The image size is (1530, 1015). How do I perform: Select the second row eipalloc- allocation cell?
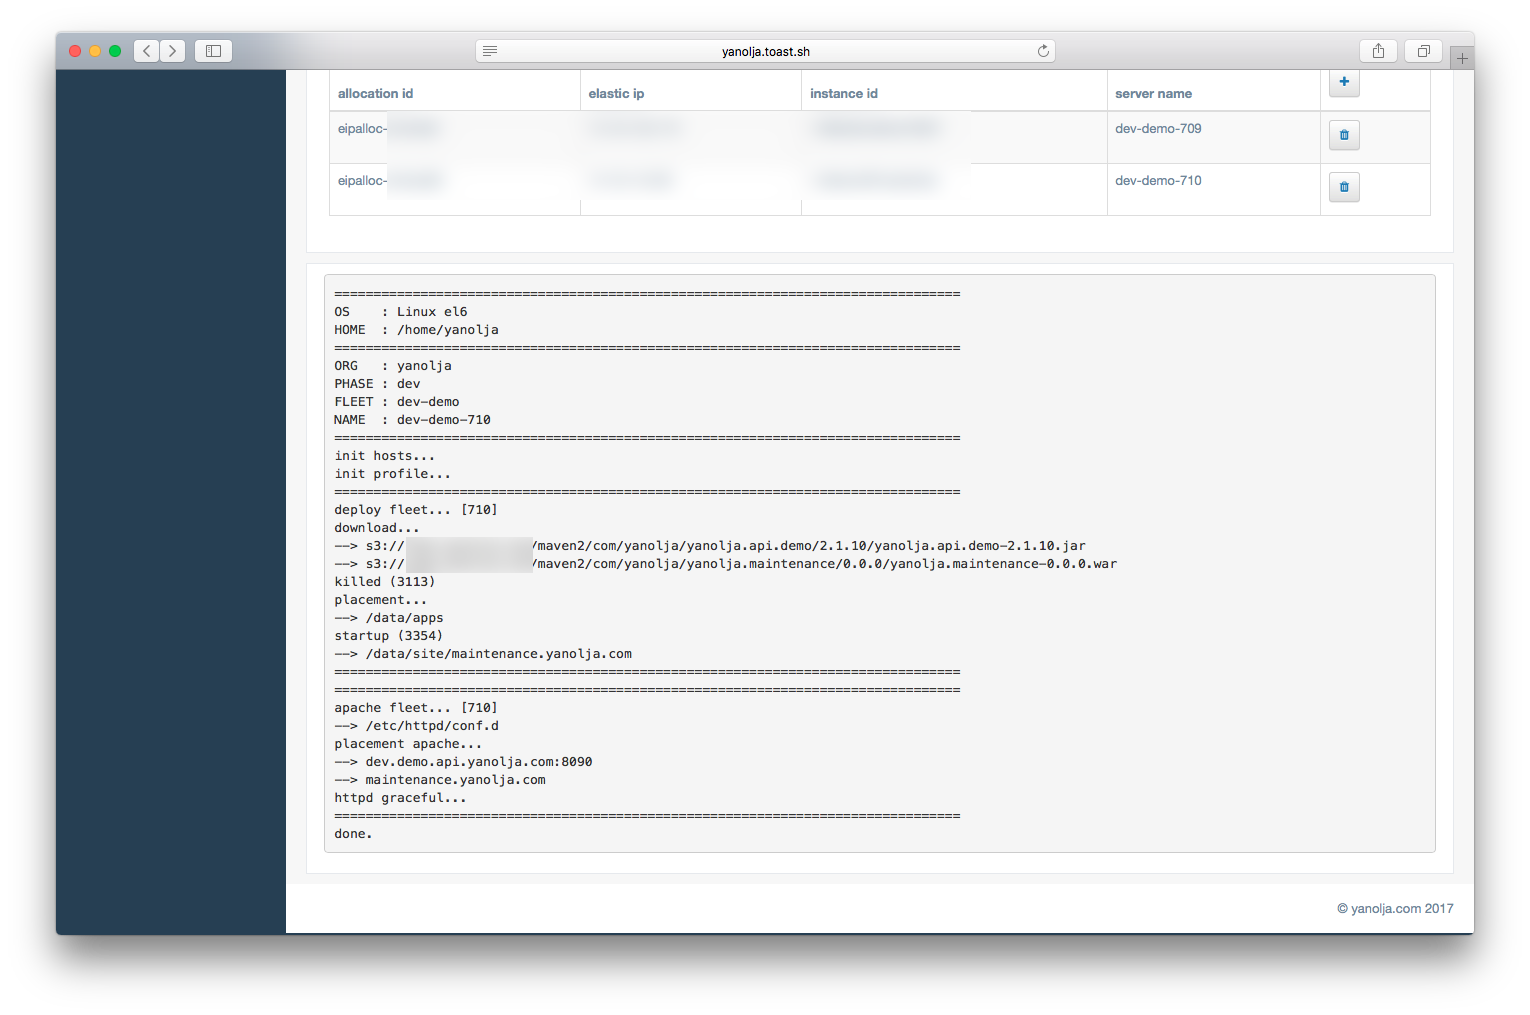tap(455, 189)
